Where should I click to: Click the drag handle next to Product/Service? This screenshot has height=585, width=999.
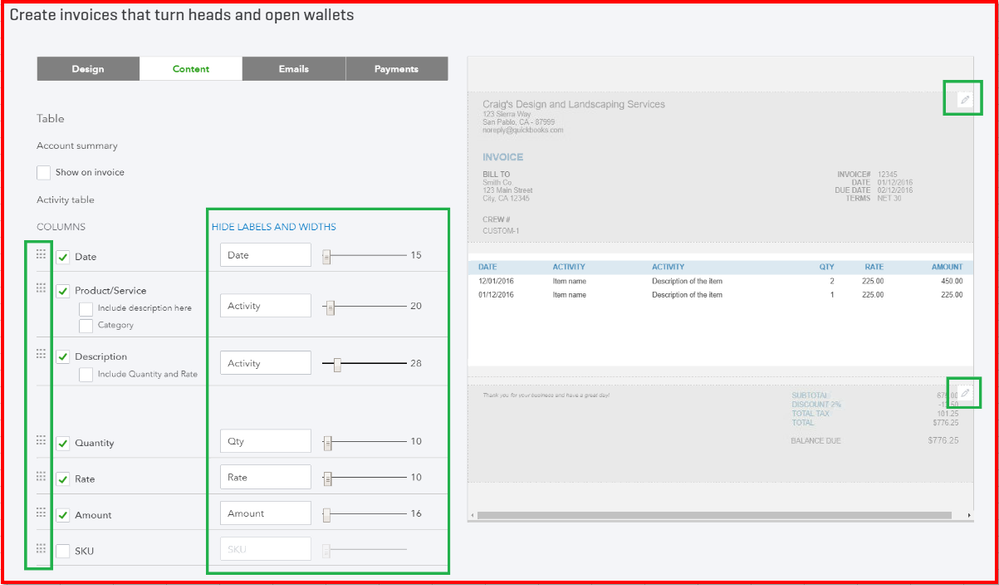click(41, 288)
